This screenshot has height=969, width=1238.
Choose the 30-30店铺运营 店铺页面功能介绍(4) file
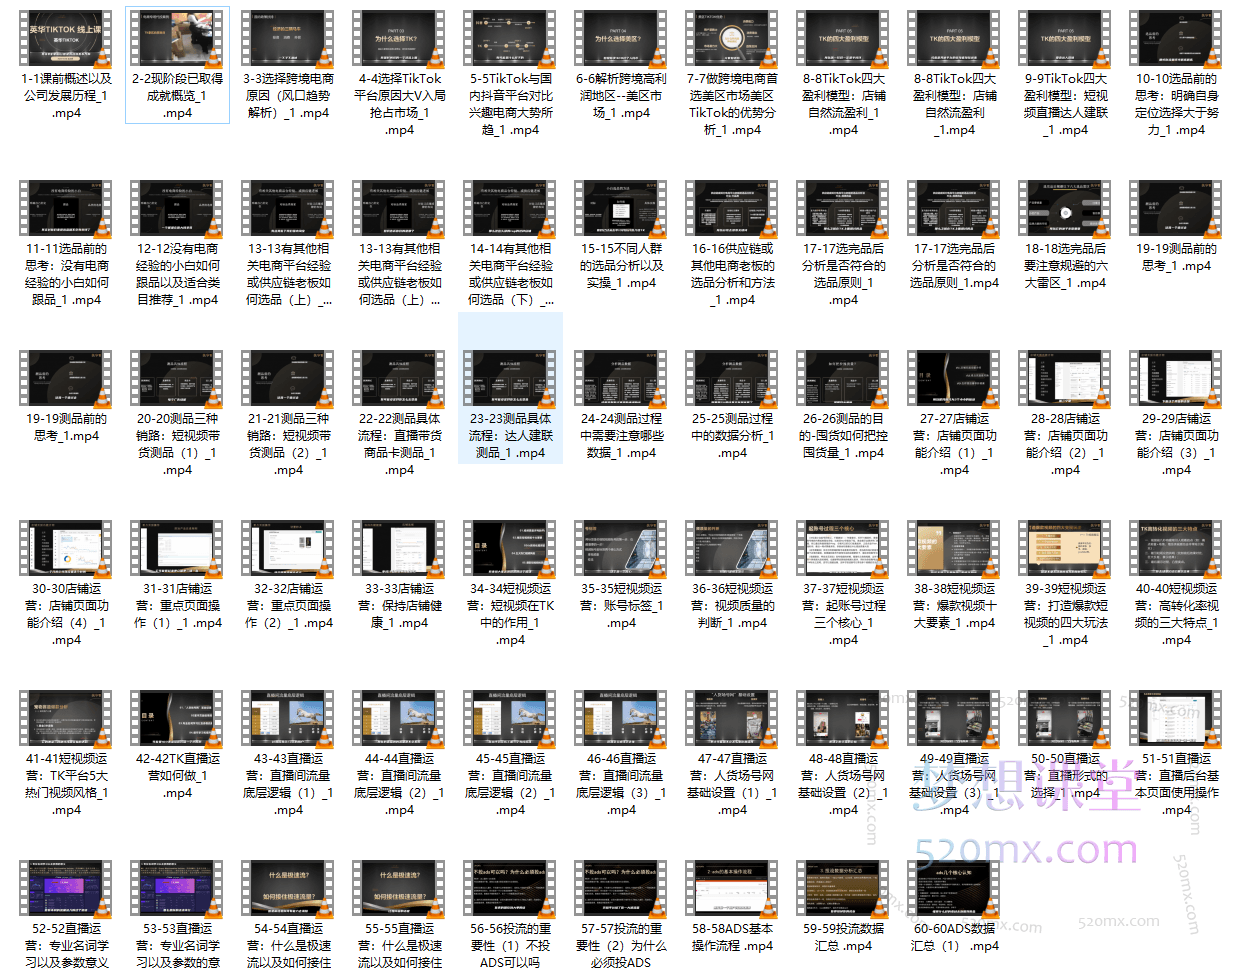pos(66,550)
